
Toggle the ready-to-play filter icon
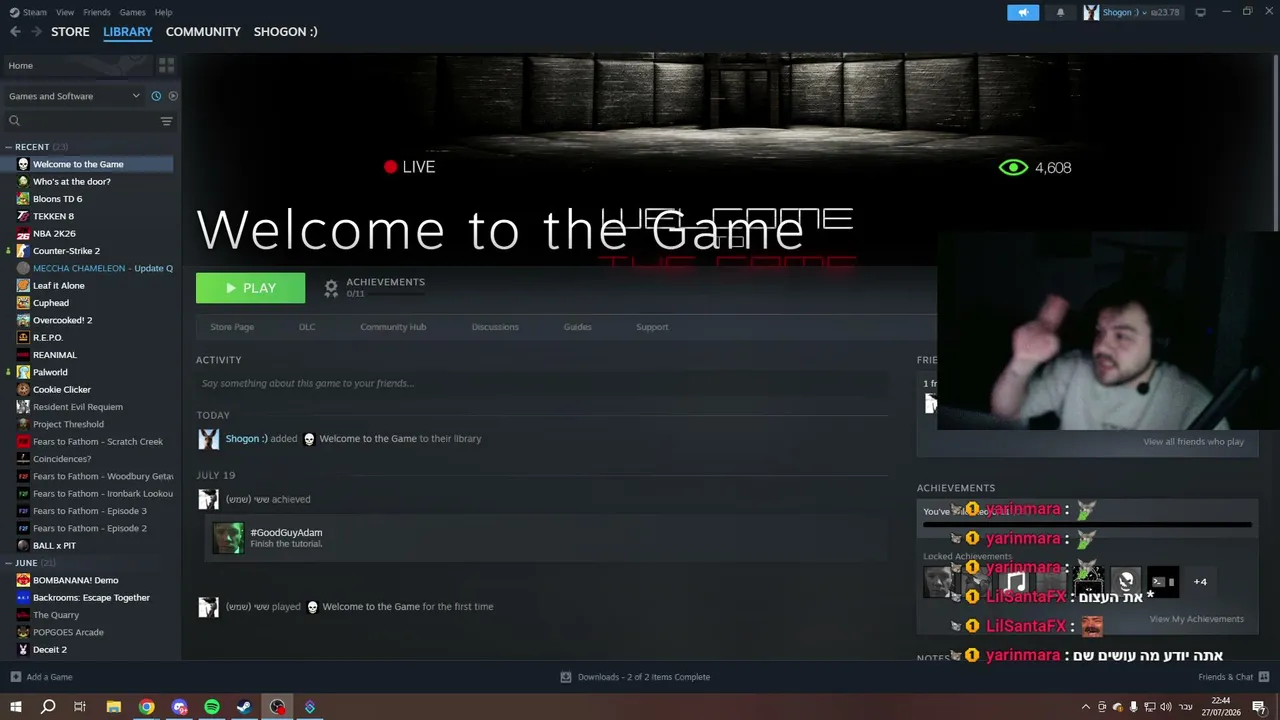173,96
